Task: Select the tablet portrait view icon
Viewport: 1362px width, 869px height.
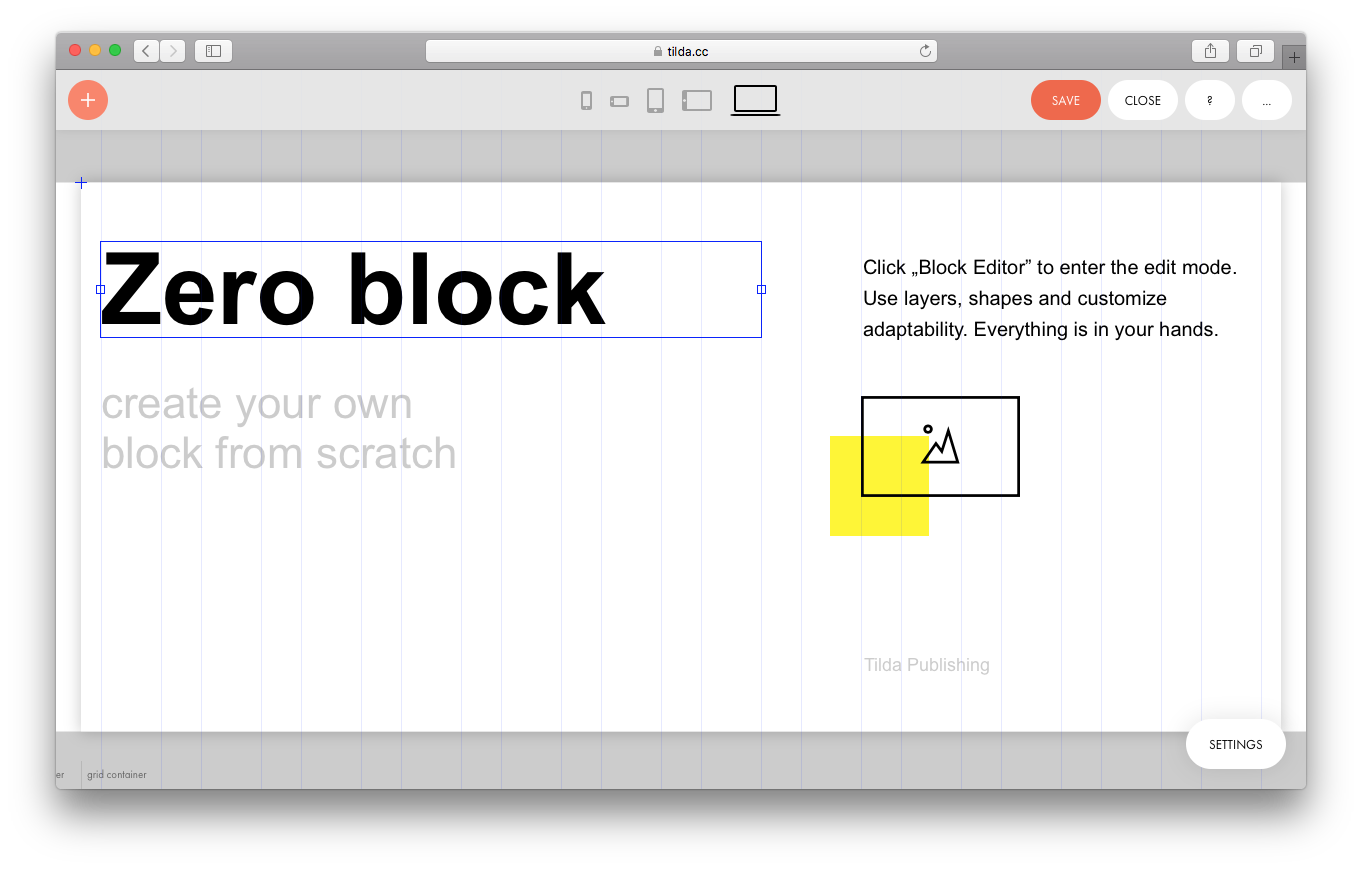Action: [x=655, y=100]
